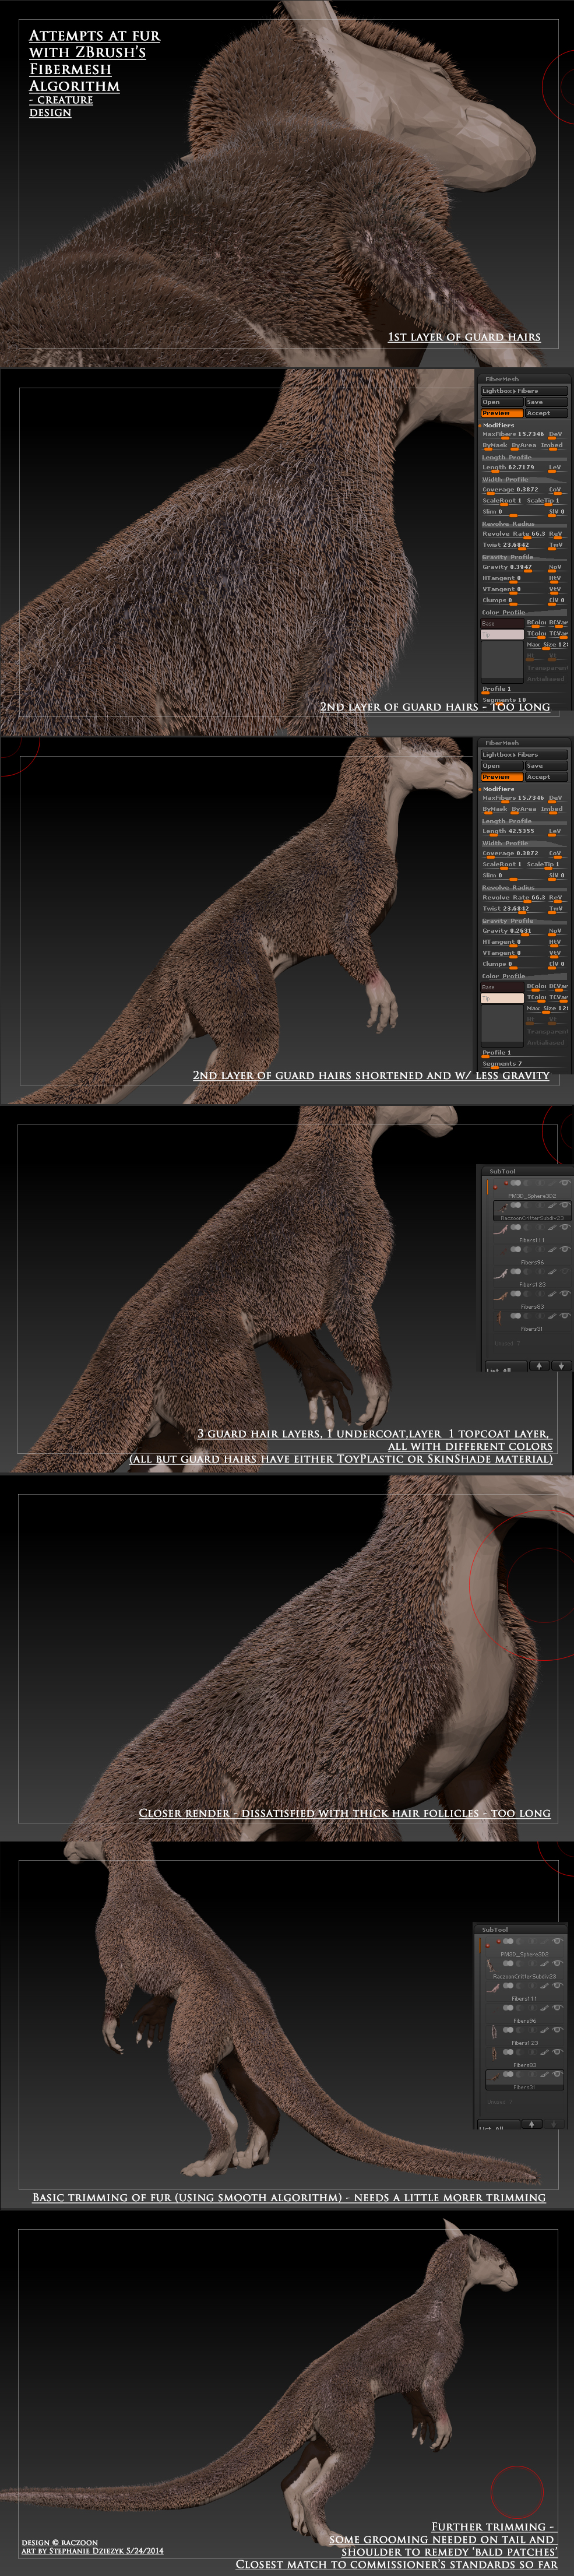This screenshot has height=2576, width=574.
Task: Open Lightbox Fibers in FiberMesh panel showing Length 62.7179
Action: pyautogui.click(x=524, y=391)
